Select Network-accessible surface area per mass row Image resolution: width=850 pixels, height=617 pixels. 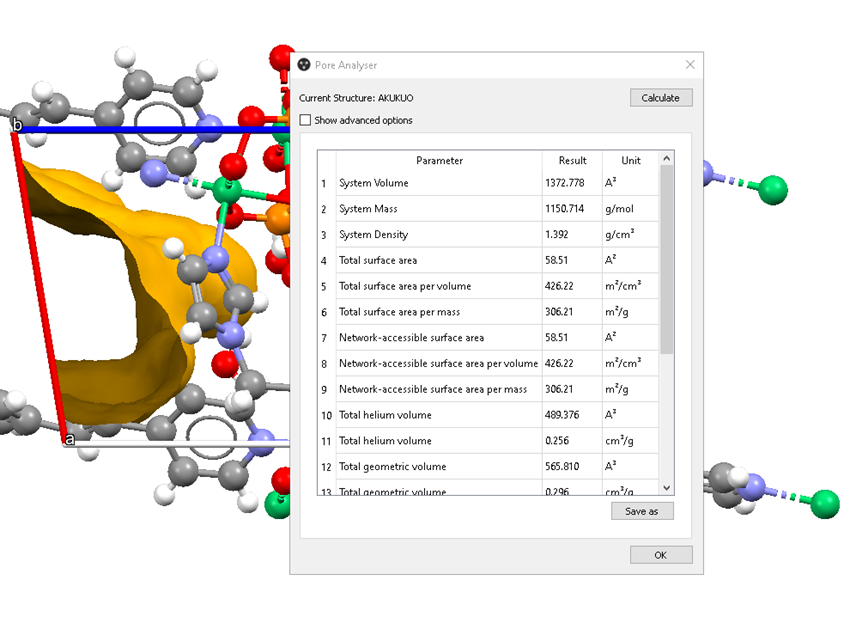coord(439,389)
